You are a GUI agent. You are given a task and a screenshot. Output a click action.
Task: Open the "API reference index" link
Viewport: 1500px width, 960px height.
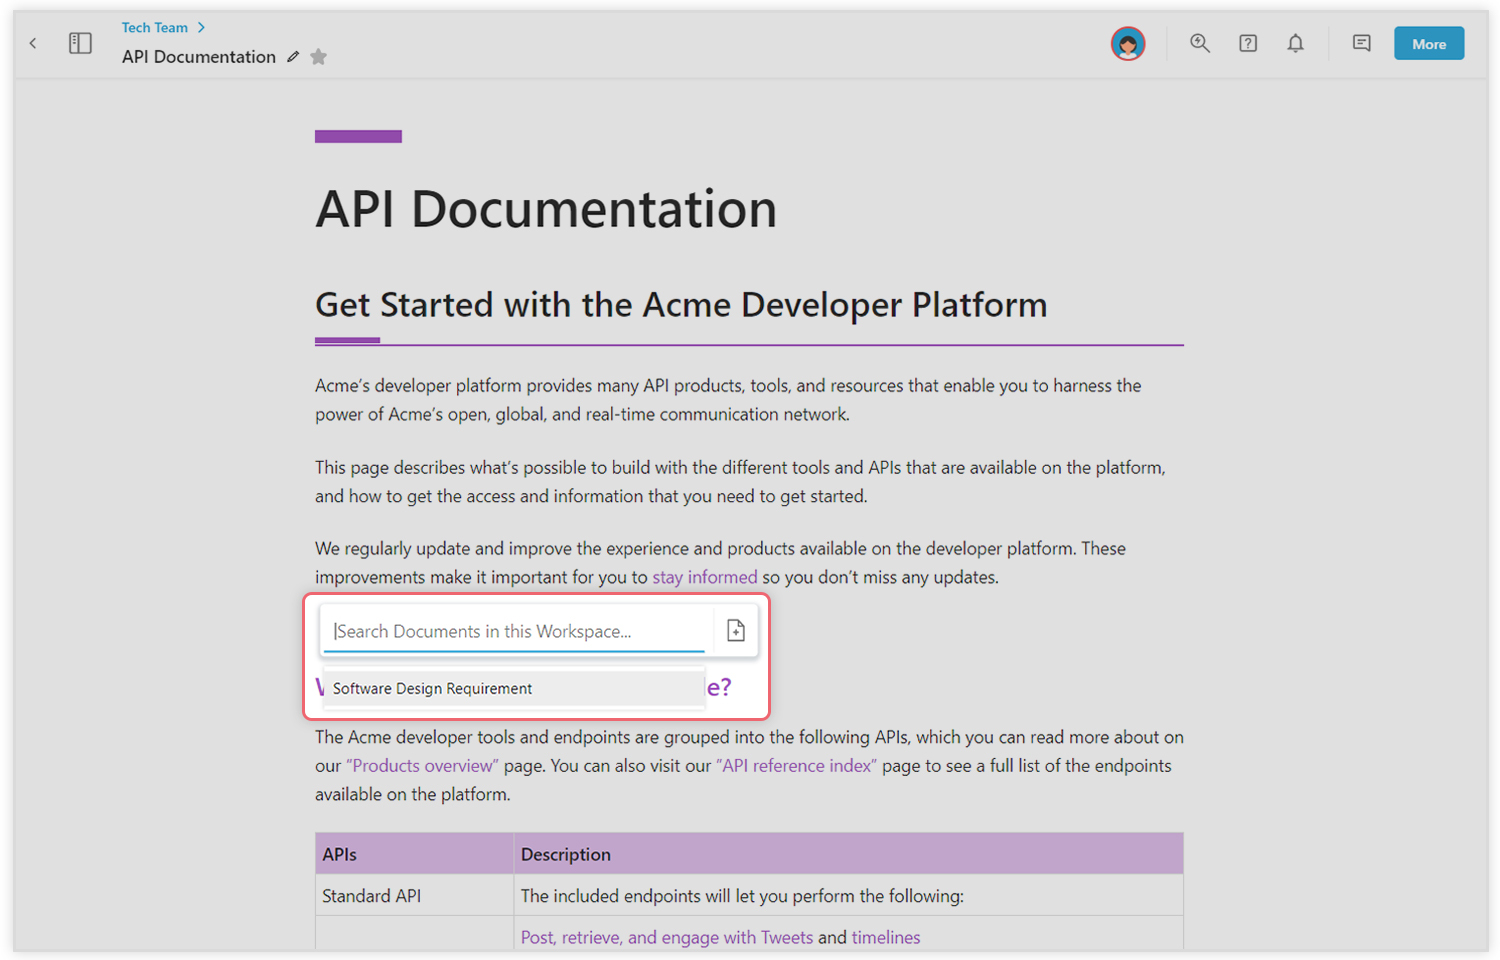(796, 766)
